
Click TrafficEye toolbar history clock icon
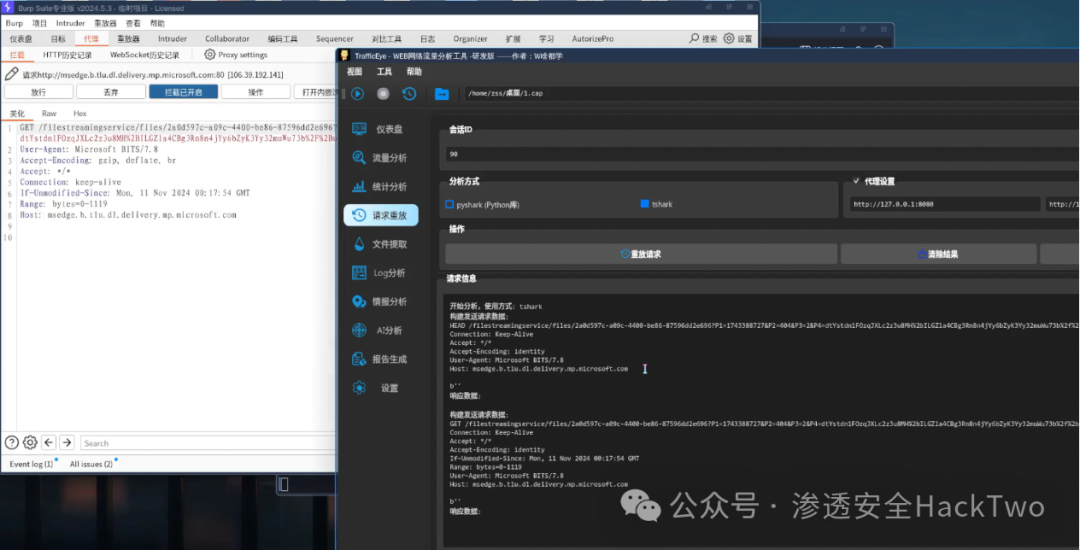[x=409, y=94]
